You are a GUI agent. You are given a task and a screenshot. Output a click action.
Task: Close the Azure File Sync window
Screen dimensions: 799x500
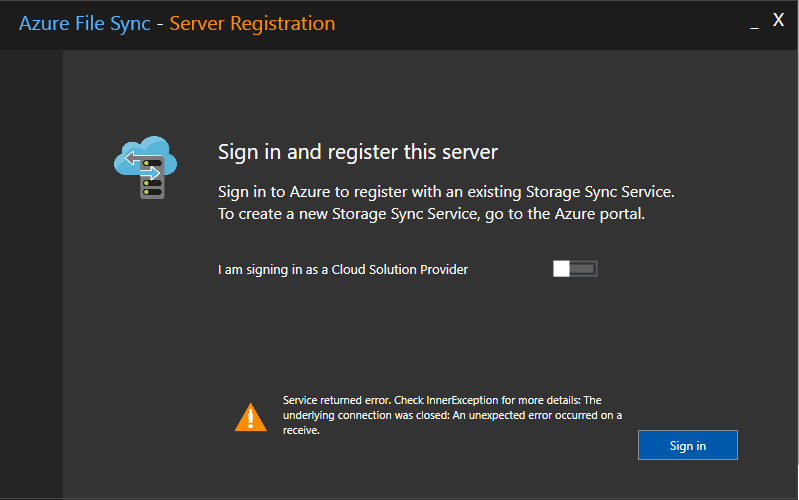(778, 21)
